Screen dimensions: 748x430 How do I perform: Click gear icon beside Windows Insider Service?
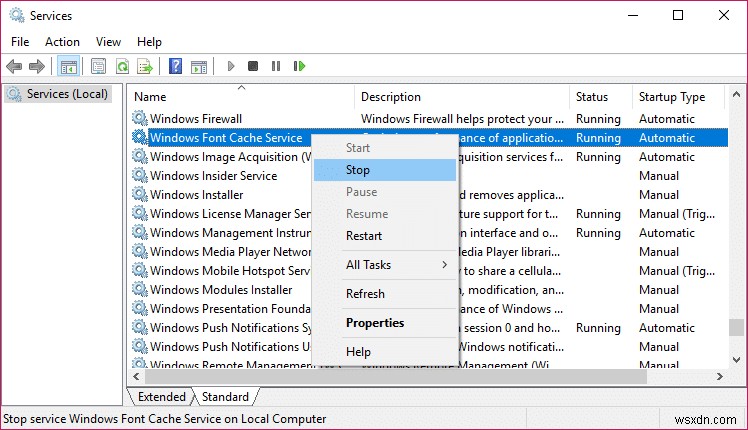pos(140,175)
